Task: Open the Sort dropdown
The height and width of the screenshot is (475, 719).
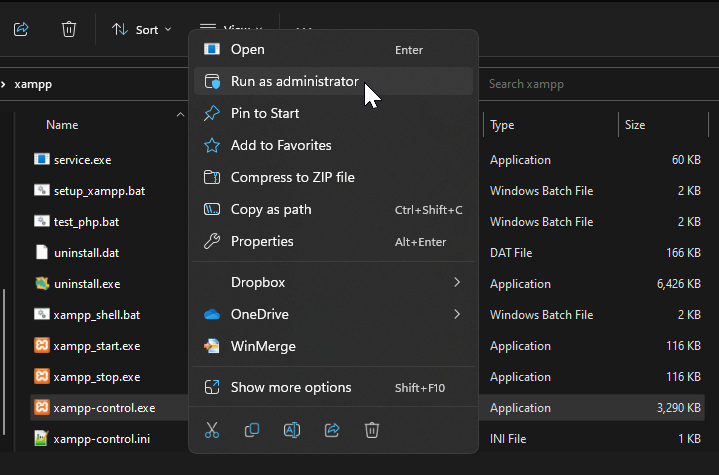Action: click(142, 30)
